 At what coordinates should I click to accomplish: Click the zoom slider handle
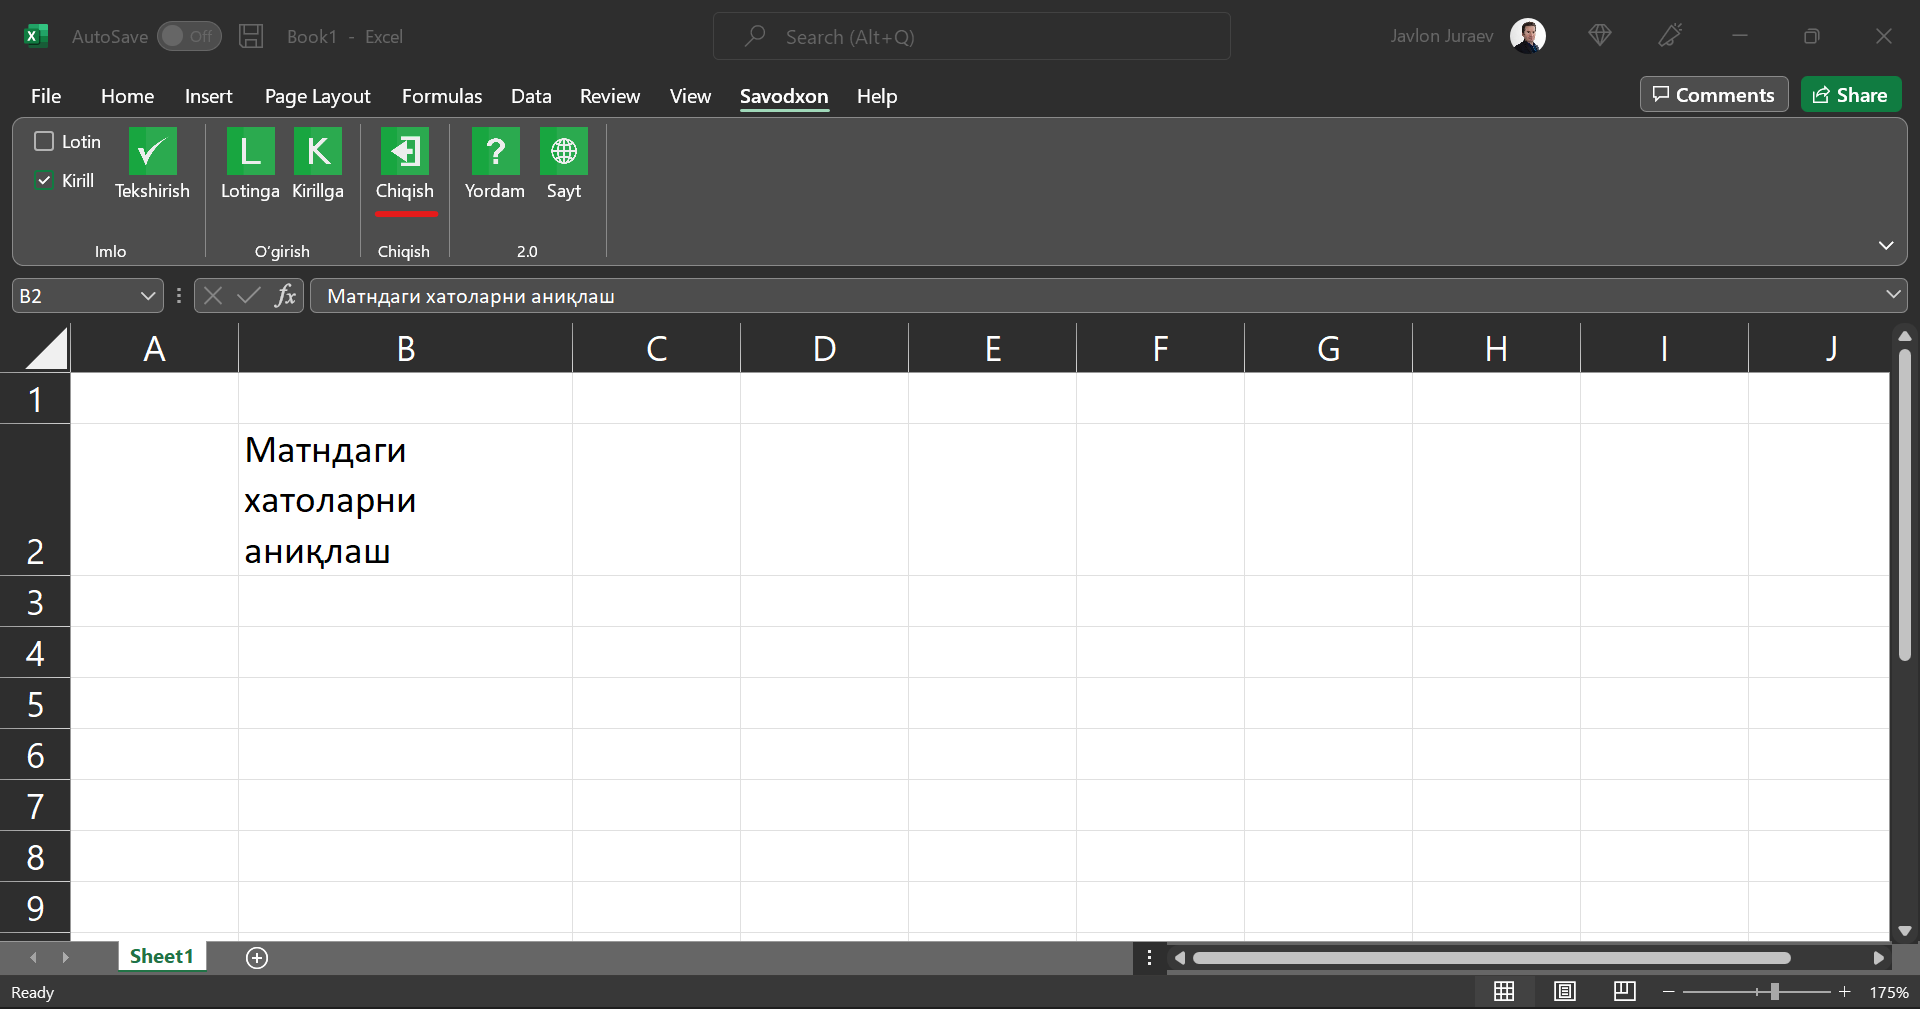coord(1774,992)
